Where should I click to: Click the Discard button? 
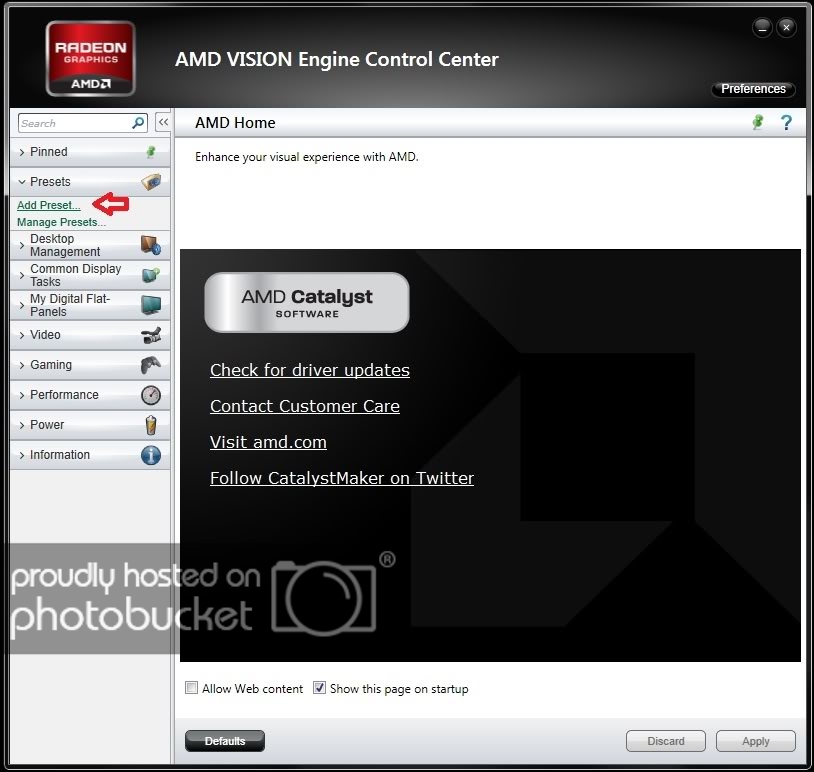(666, 741)
